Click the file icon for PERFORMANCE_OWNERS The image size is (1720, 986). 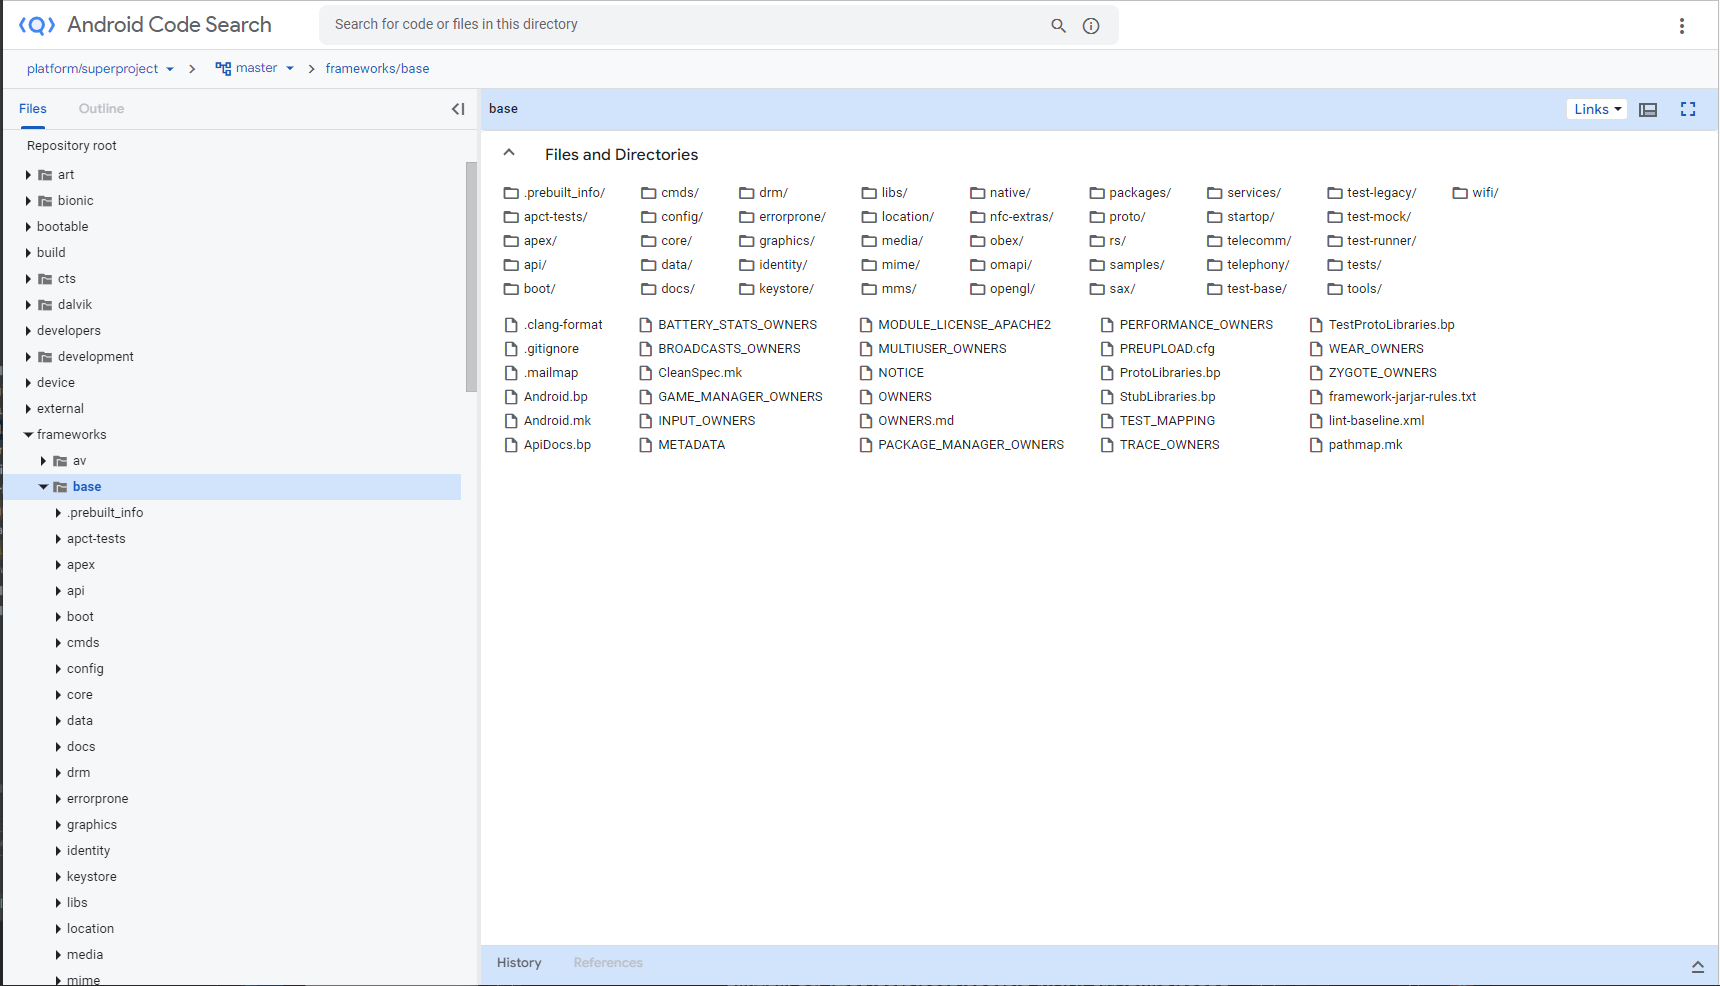(1107, 325)
